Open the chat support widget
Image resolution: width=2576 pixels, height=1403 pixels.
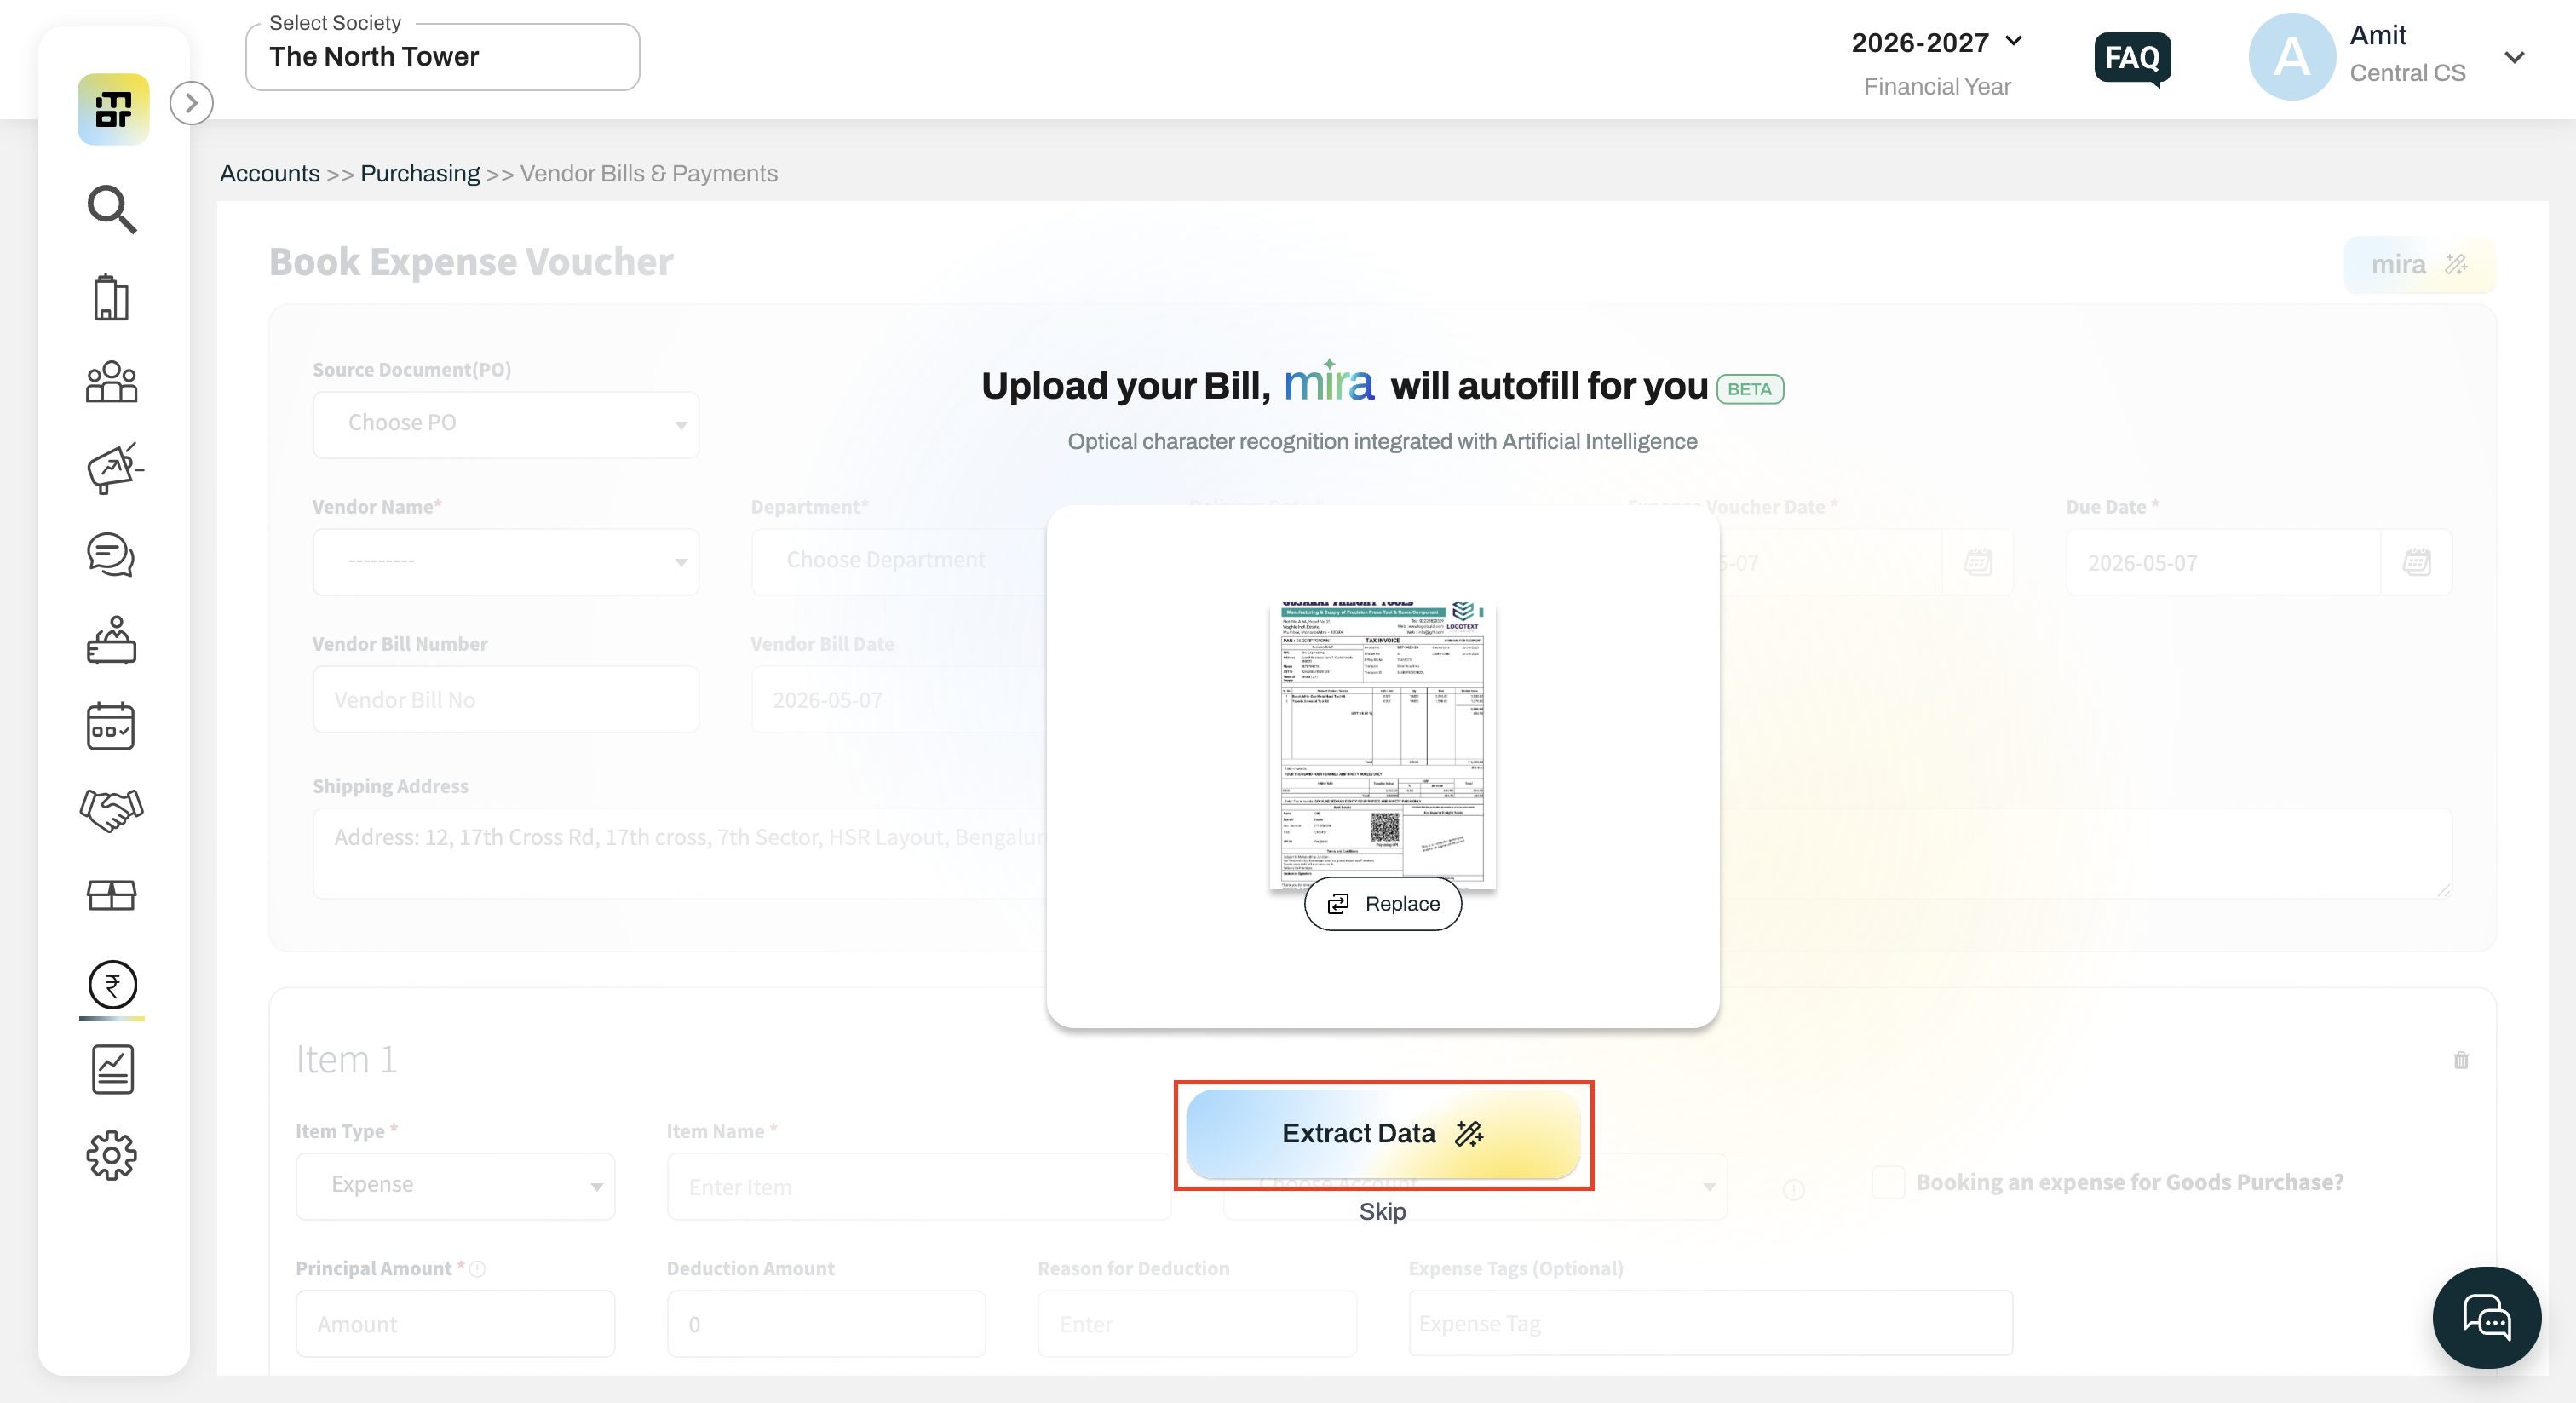point(2487,1318)
